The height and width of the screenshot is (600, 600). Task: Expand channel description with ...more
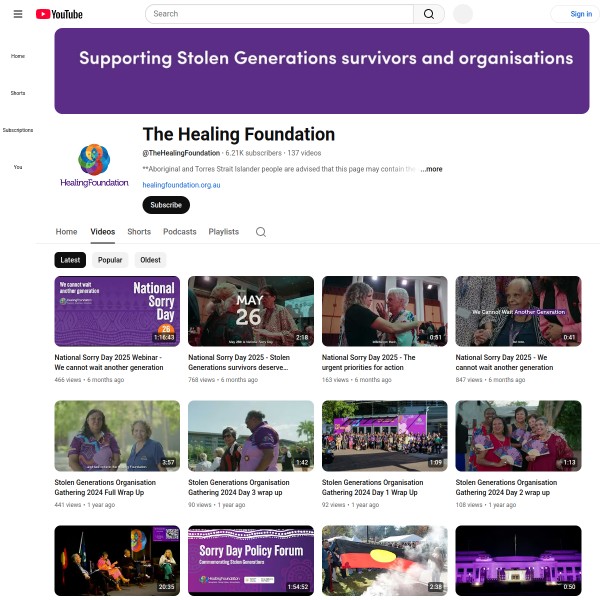431,169
